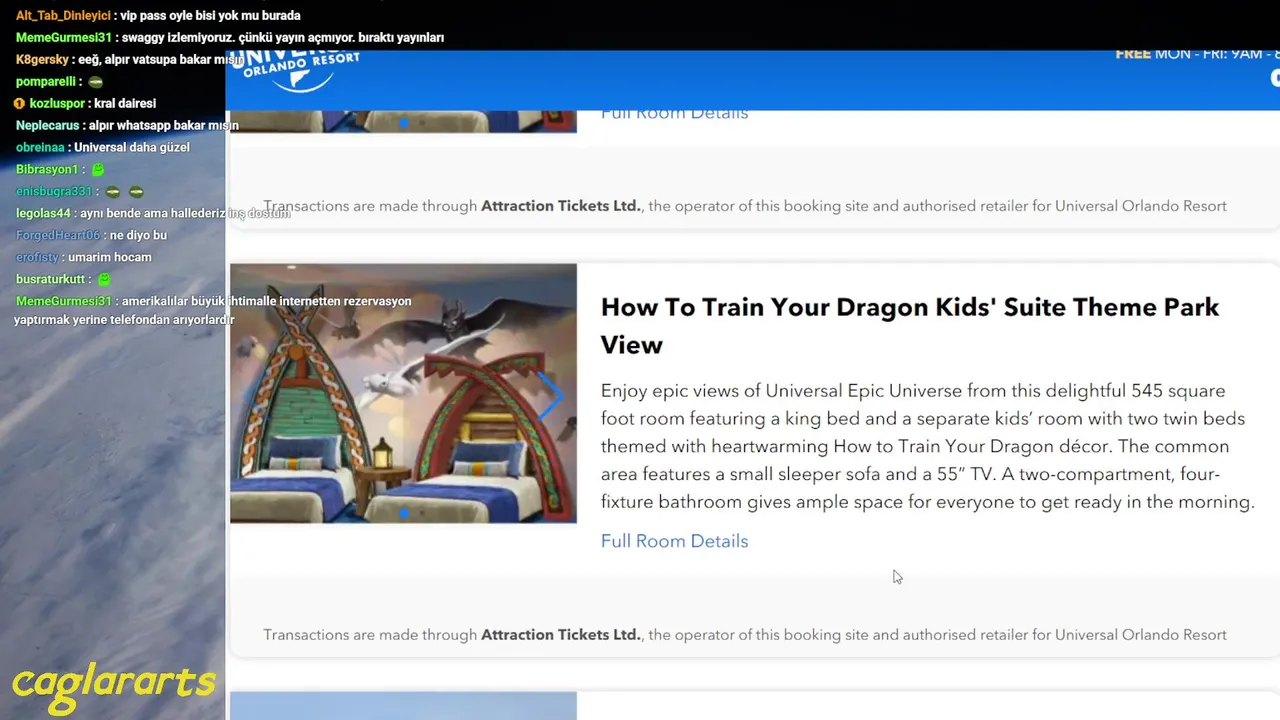The width and height of the screenshot is (1280, 720).
Task: Click chat username obreinaa
Action: click(41, 148)
